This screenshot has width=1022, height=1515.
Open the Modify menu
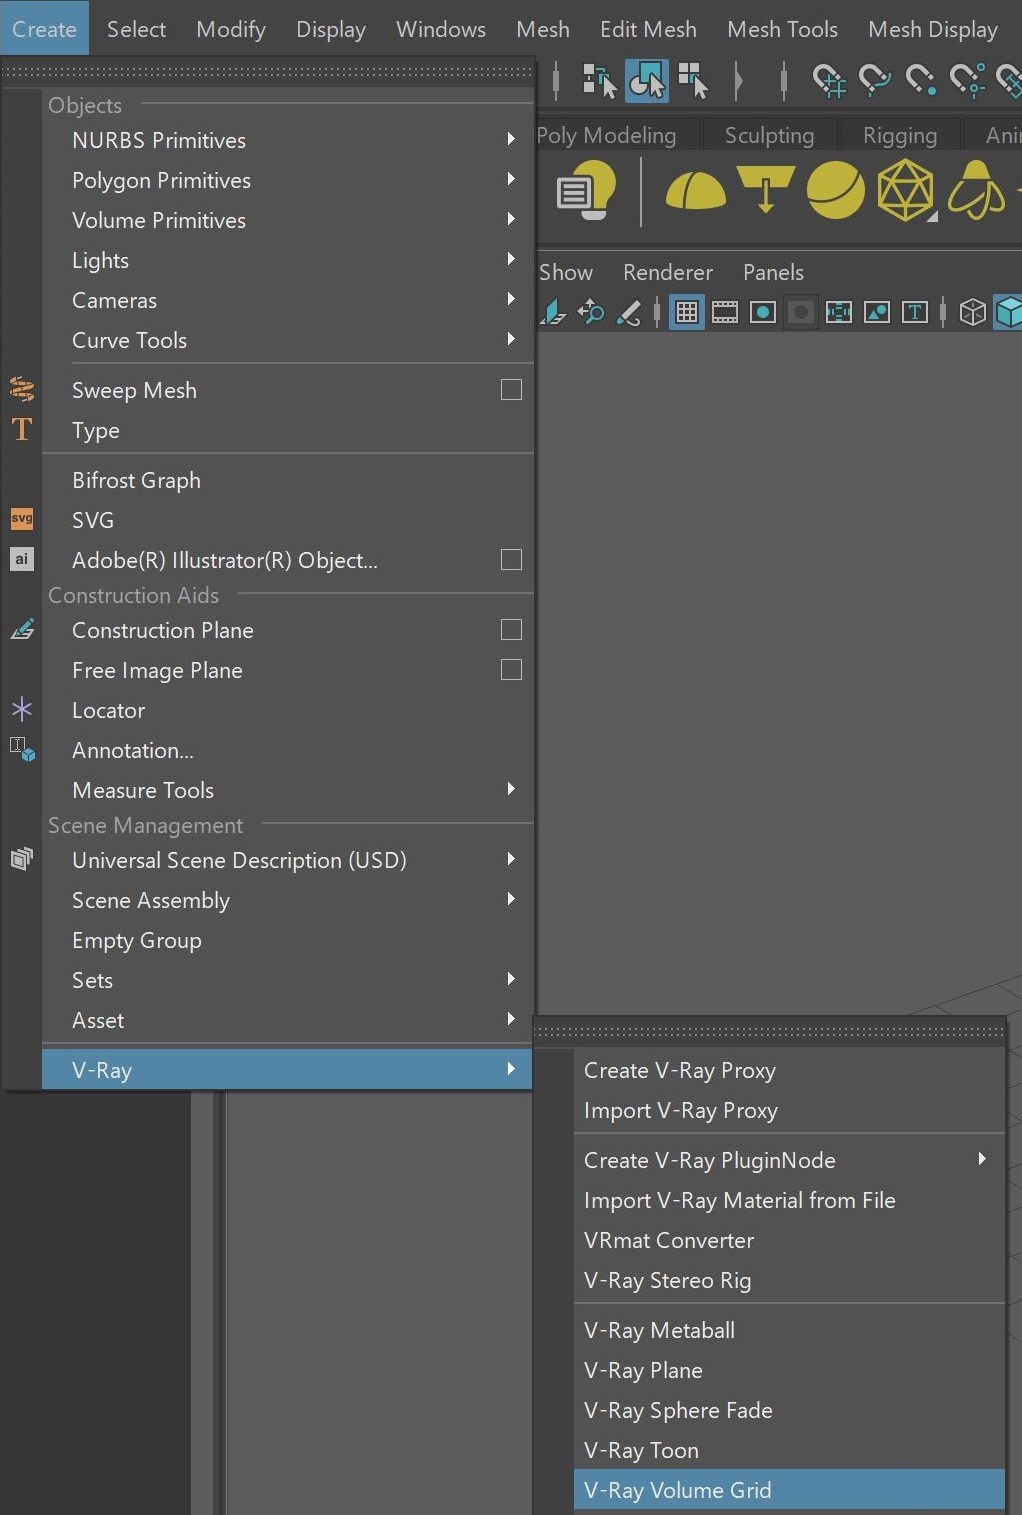pos(231,29)
